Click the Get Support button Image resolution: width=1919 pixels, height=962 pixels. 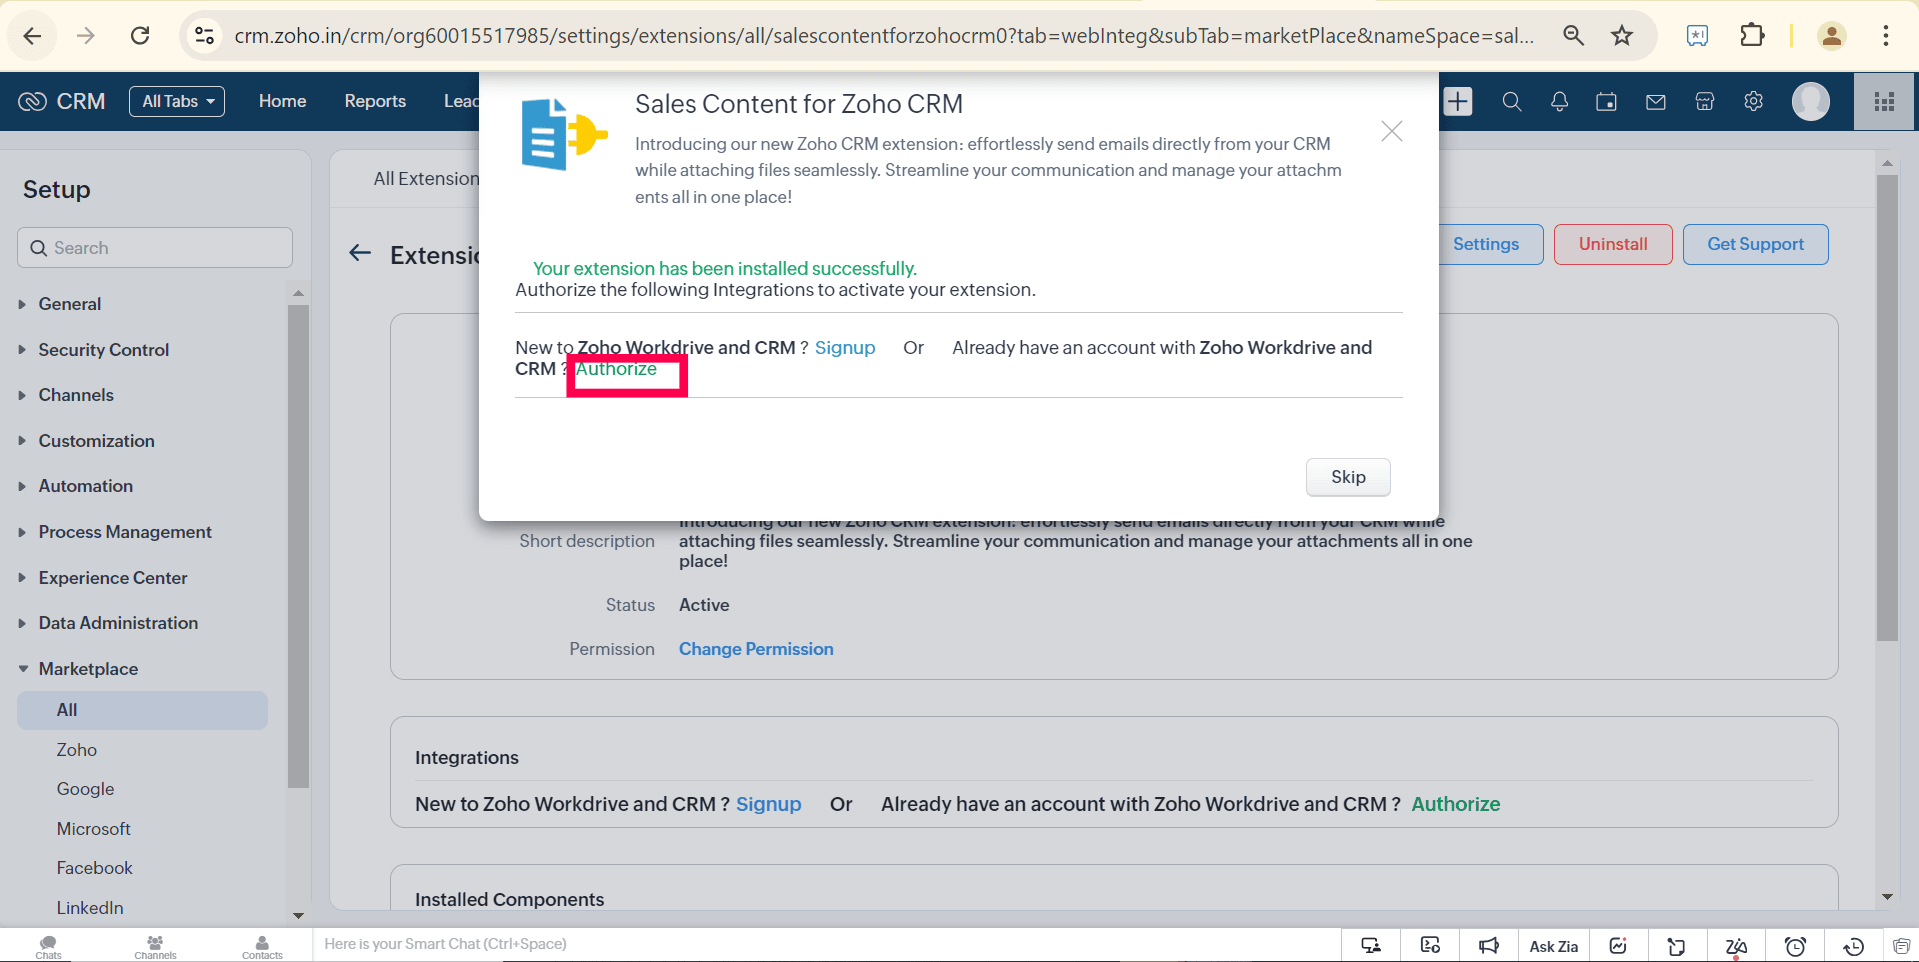(1756, 244)
